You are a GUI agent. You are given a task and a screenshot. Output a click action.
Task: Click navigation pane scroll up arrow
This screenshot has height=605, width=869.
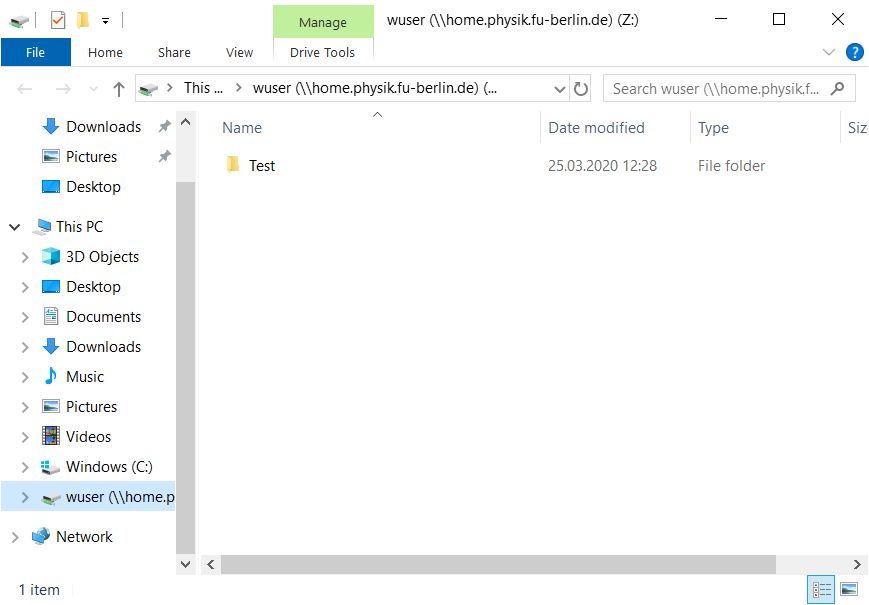(x=186, y=121)
